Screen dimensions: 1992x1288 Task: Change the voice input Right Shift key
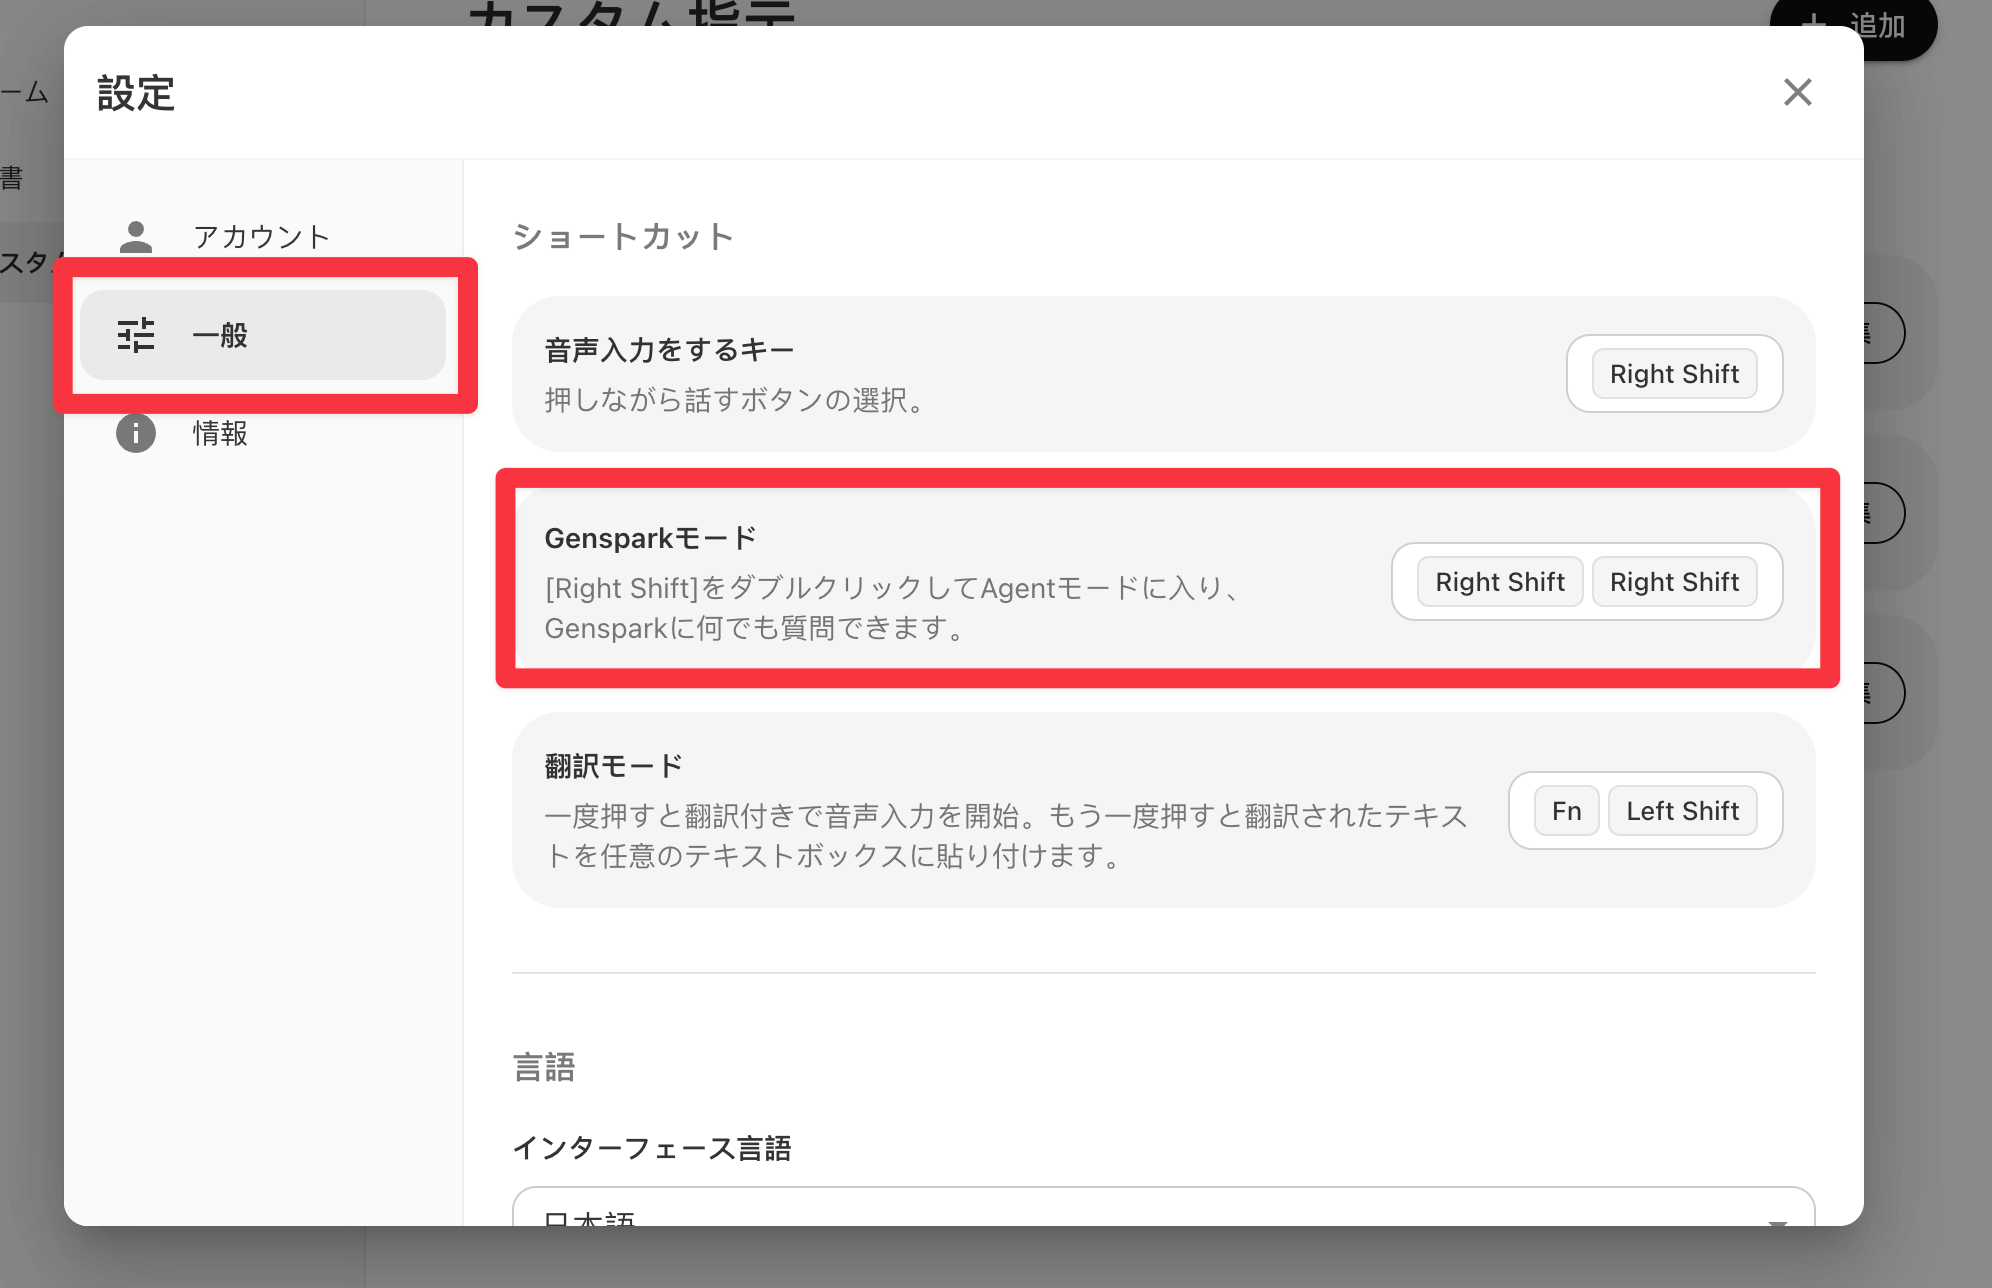click(1674, 374)
